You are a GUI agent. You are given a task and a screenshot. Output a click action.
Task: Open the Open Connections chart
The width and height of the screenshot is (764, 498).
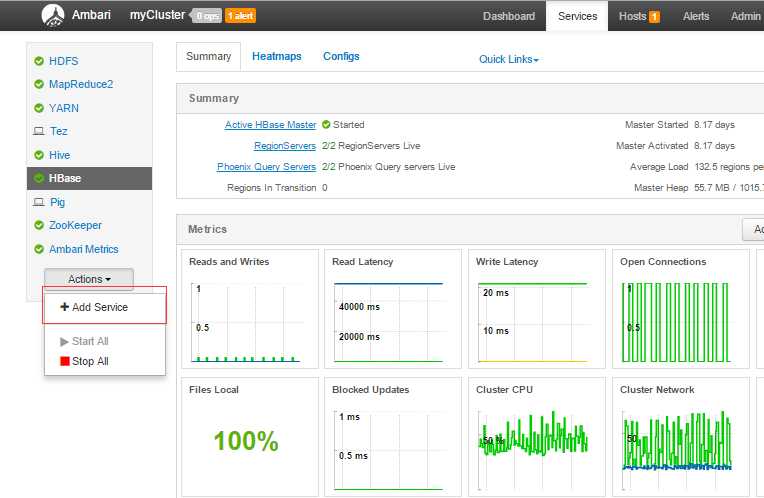click(x=681, y=309)
